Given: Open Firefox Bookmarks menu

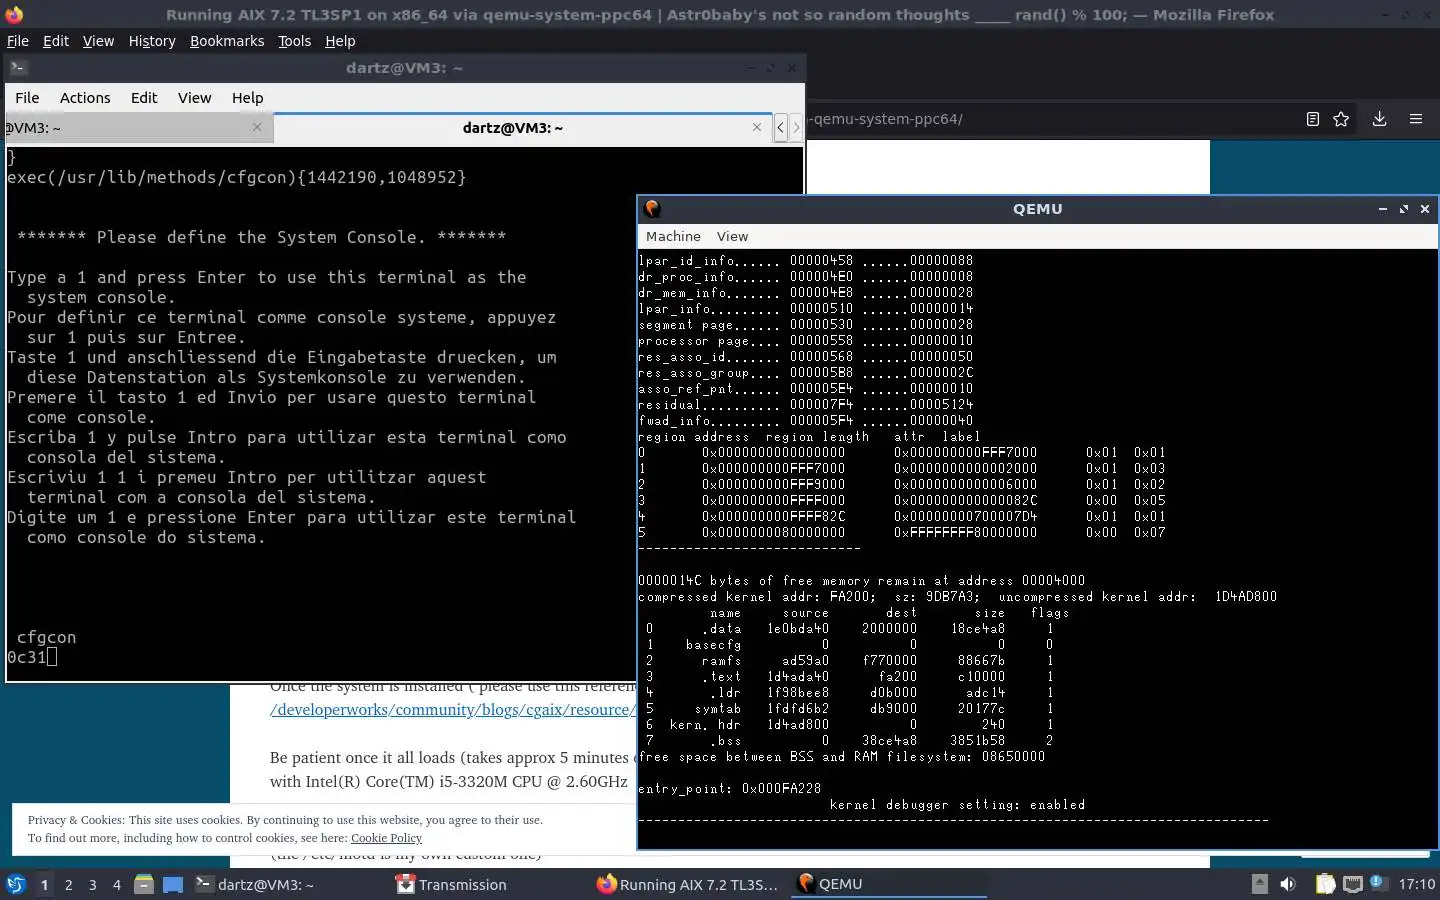Looking at the screenshot, I should click(227, 41).
